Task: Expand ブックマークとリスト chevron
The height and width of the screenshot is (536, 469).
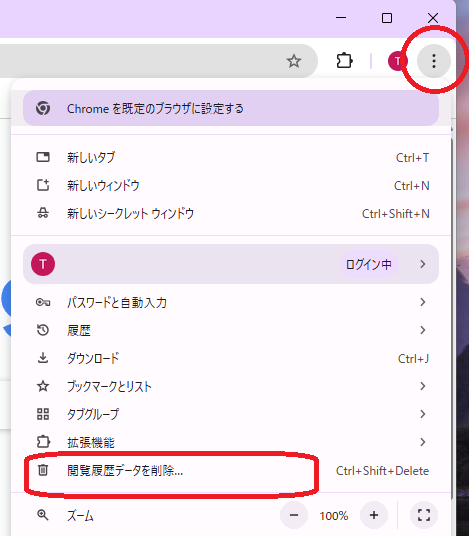Action: pyautogui.click(x=423, y=386)
